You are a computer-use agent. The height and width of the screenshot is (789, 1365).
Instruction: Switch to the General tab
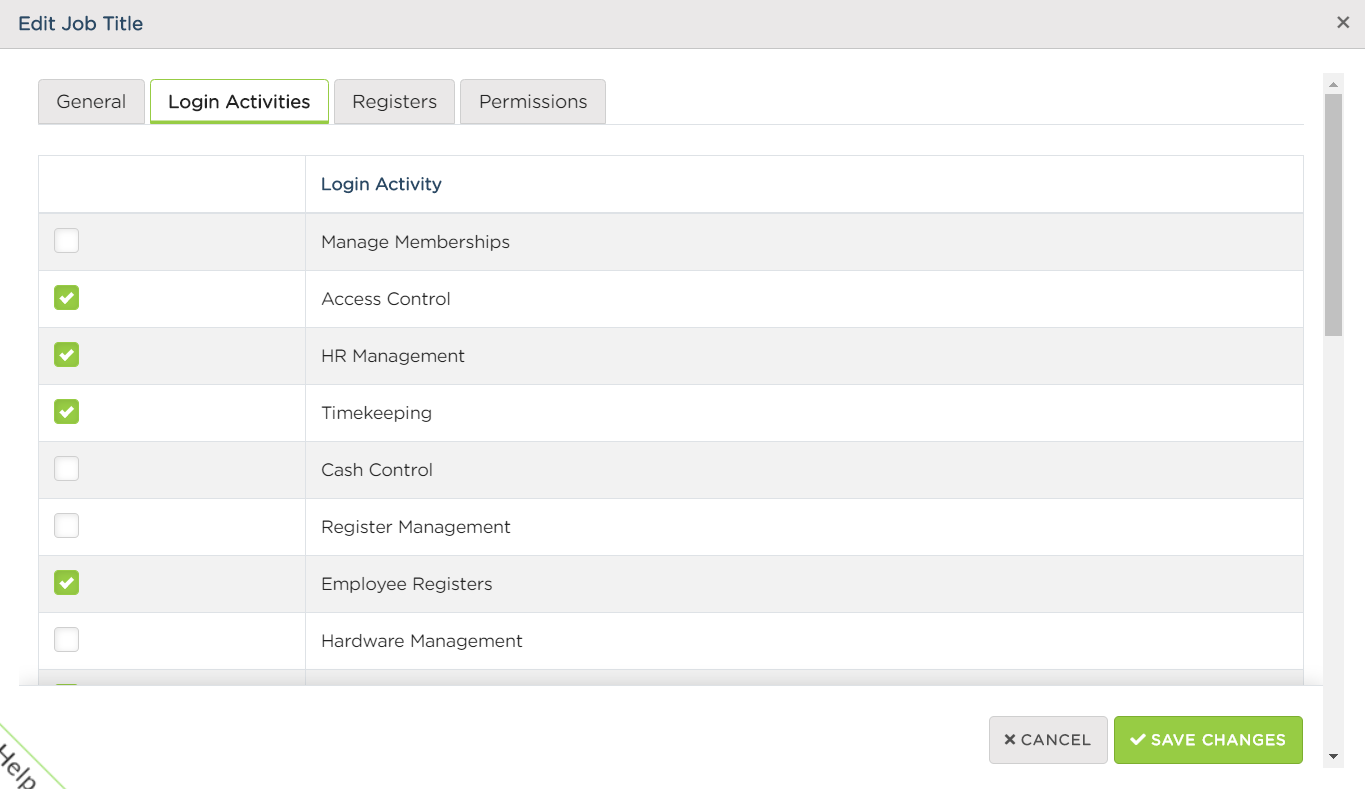[x=91, y=102]
